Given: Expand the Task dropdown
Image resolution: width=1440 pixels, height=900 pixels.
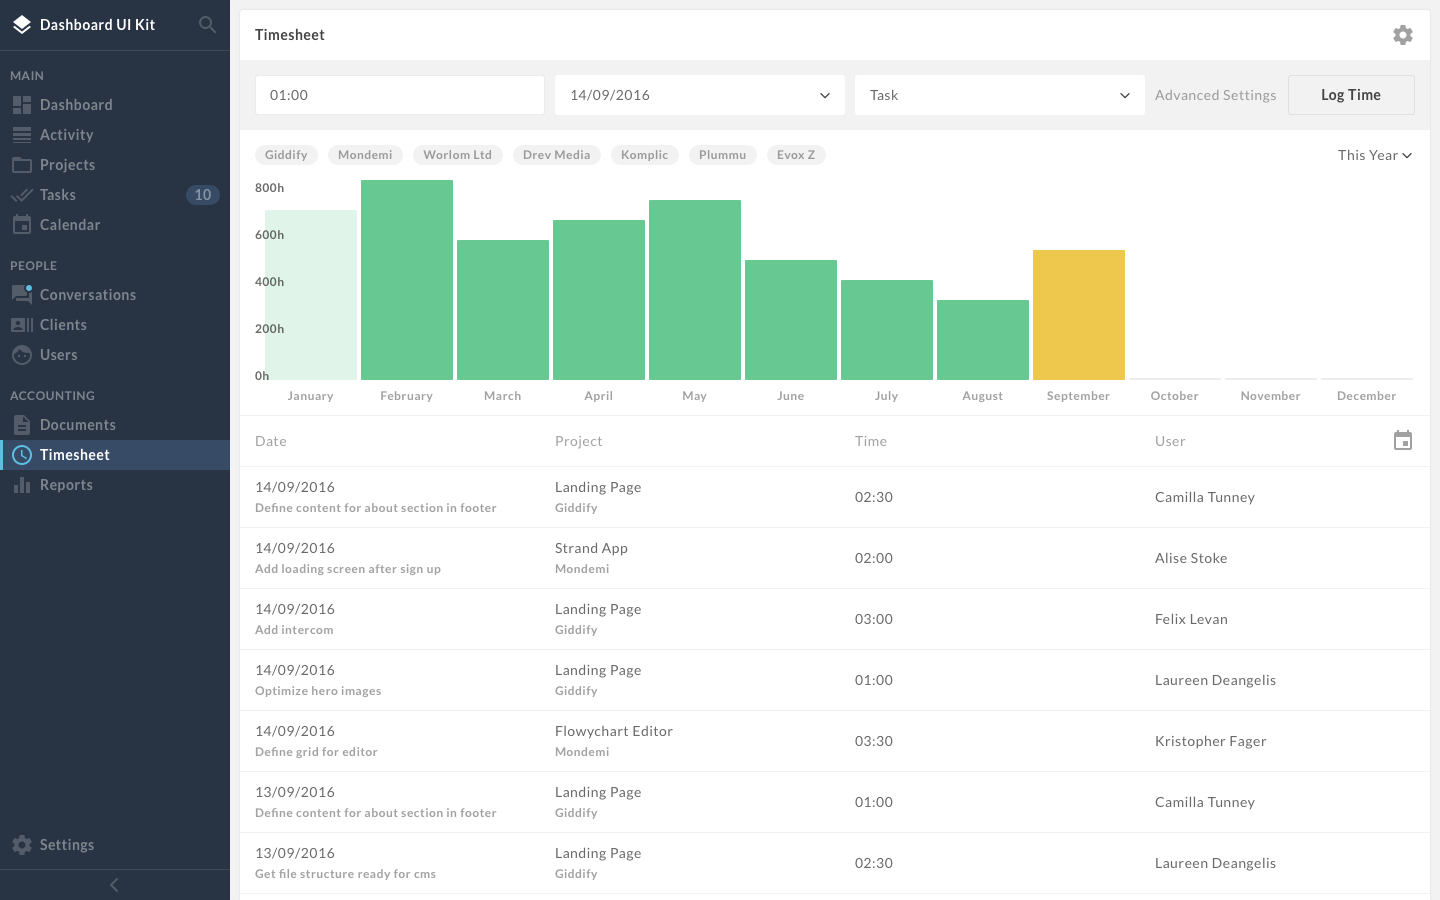Looking at the screenshot, I should click(1000, 95).
